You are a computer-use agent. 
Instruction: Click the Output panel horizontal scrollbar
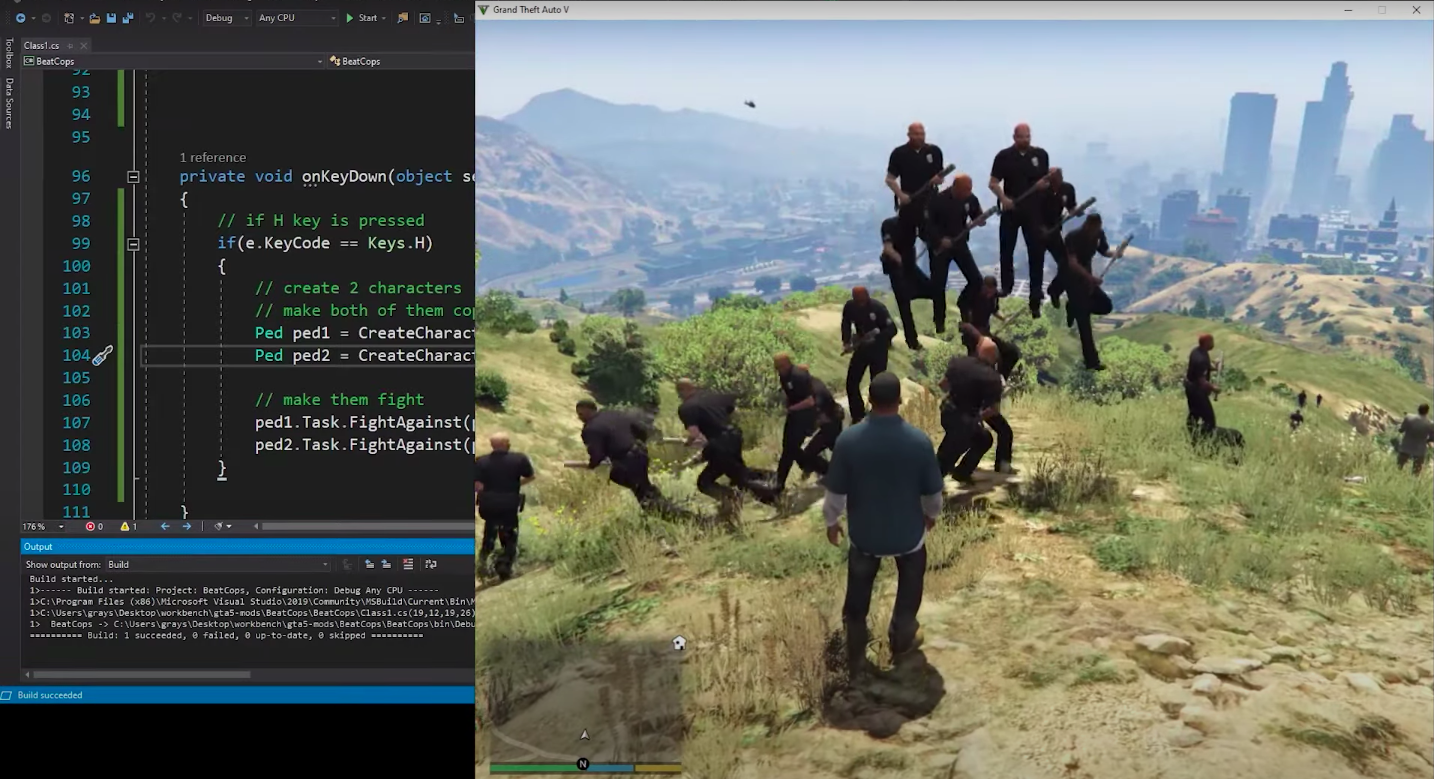[142, 674]
